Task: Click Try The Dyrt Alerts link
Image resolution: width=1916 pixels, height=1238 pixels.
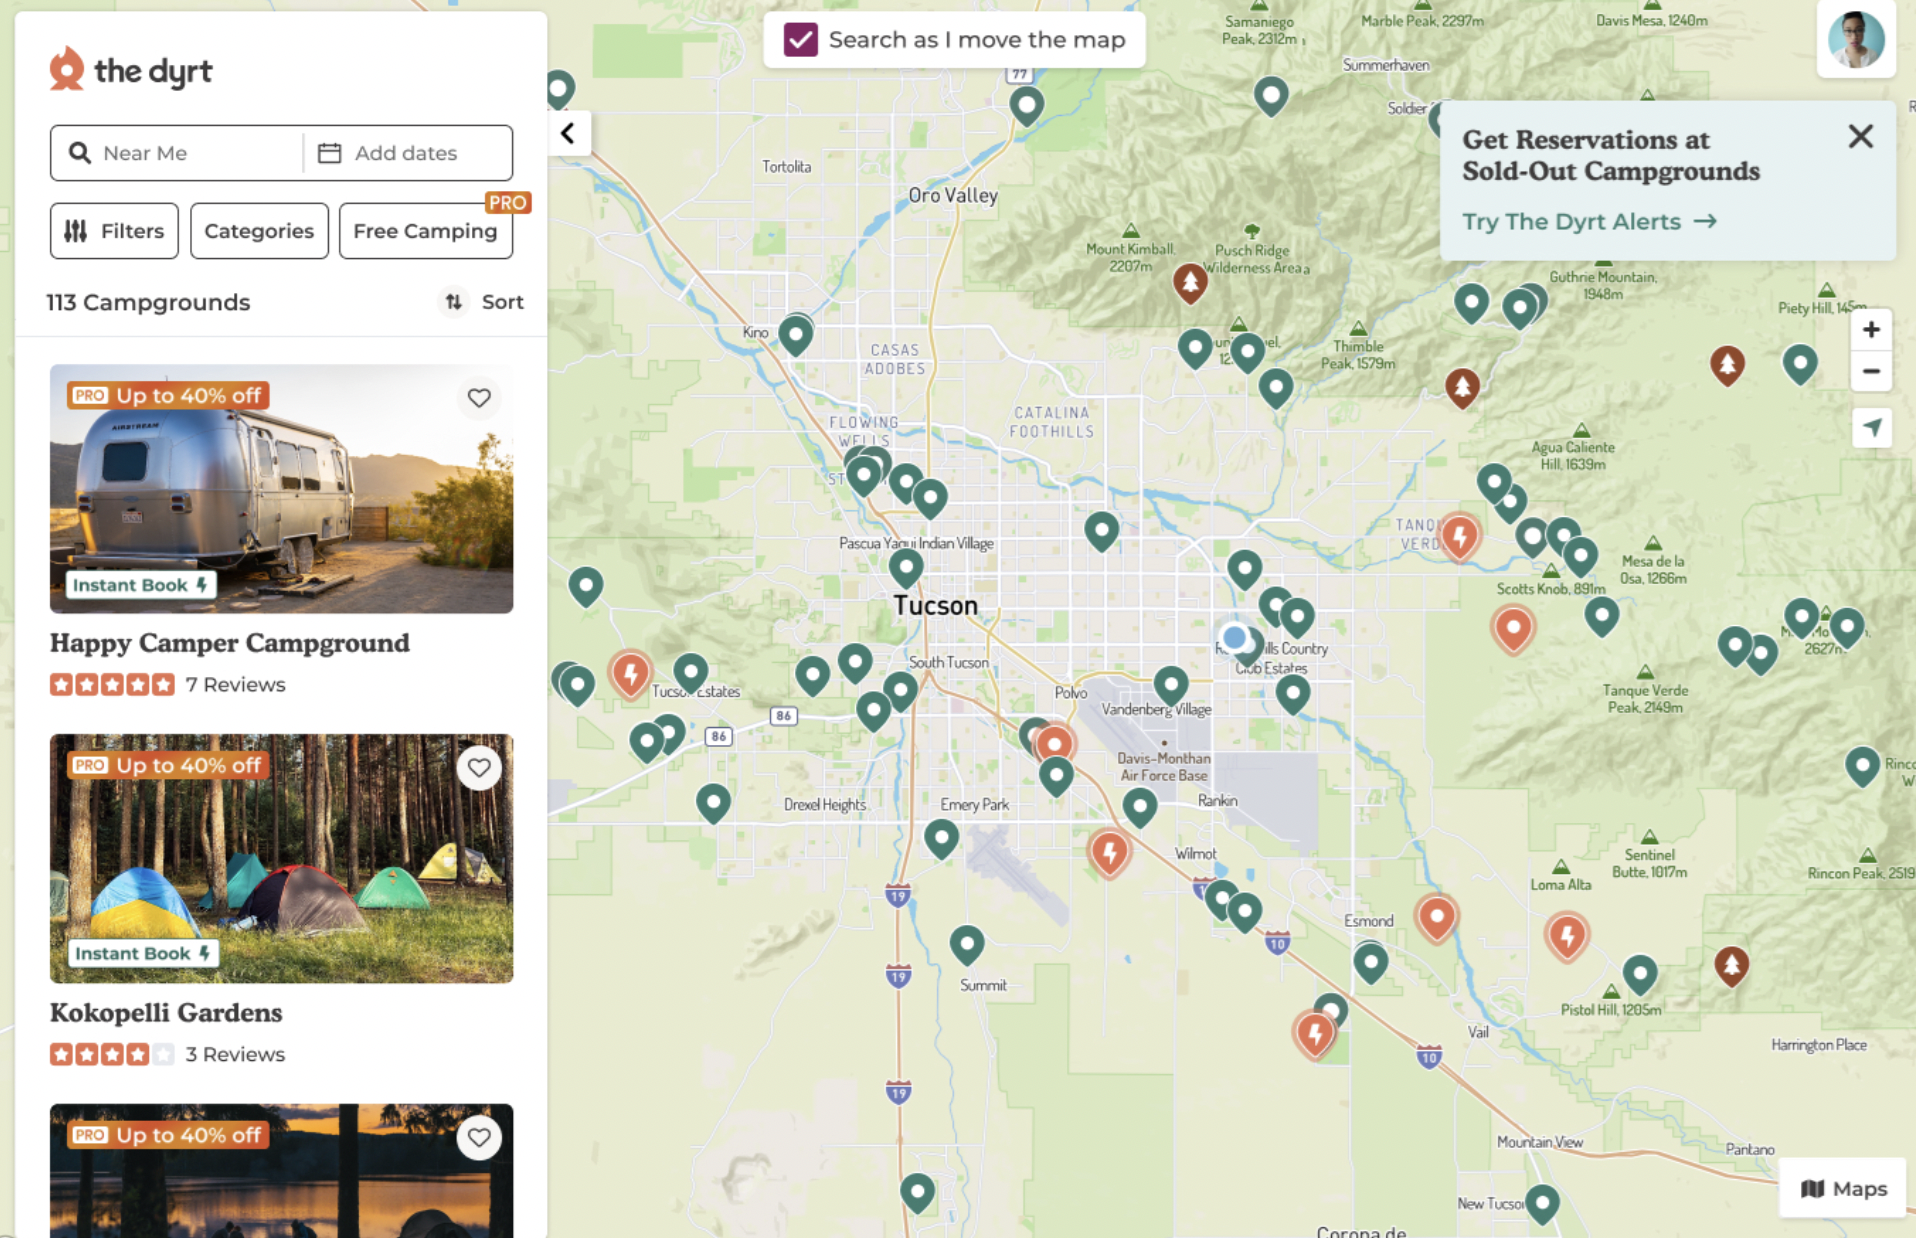Action: [1589, 222]
